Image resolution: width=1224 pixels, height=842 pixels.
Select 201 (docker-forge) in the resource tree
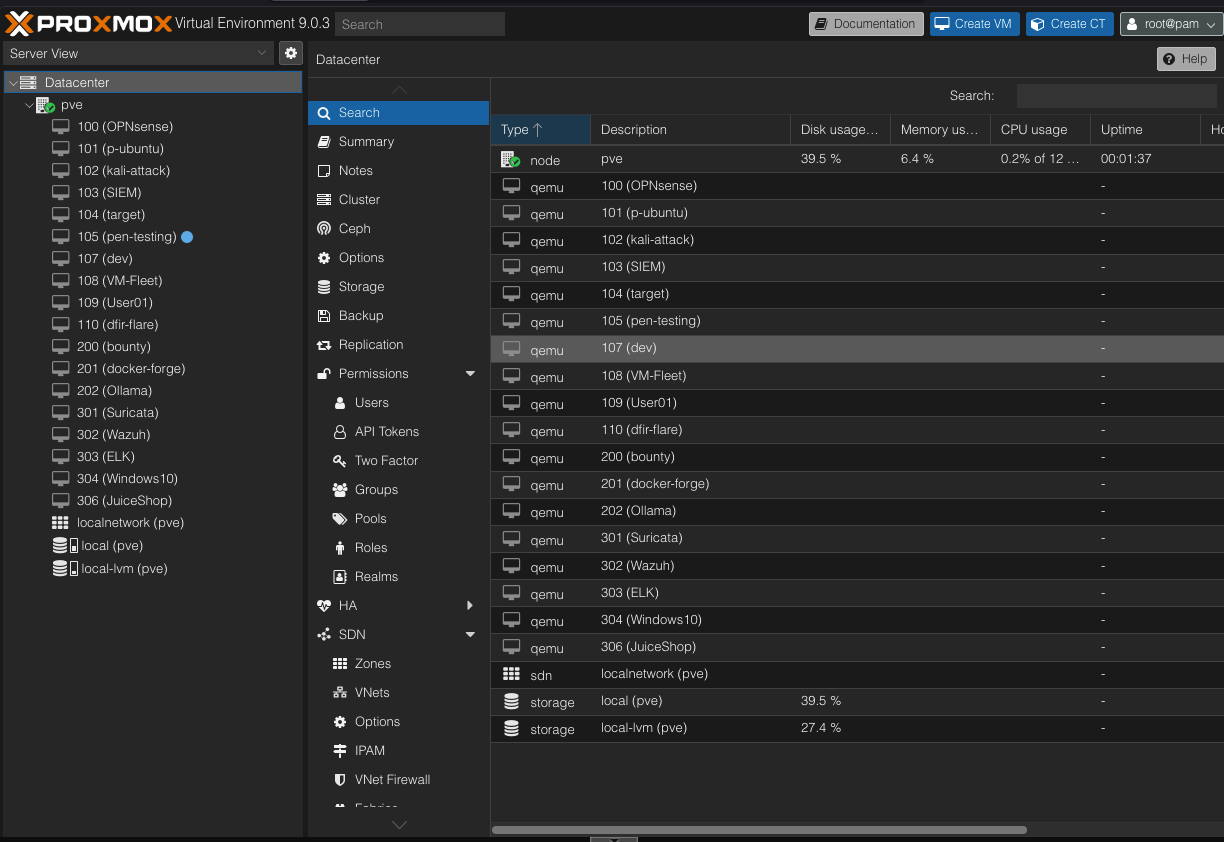tap(131, 369)
